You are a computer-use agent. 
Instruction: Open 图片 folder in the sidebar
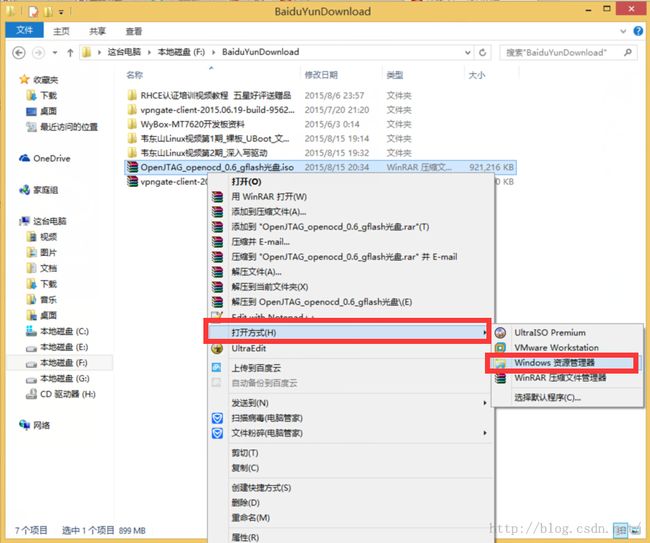pos(41,252)
